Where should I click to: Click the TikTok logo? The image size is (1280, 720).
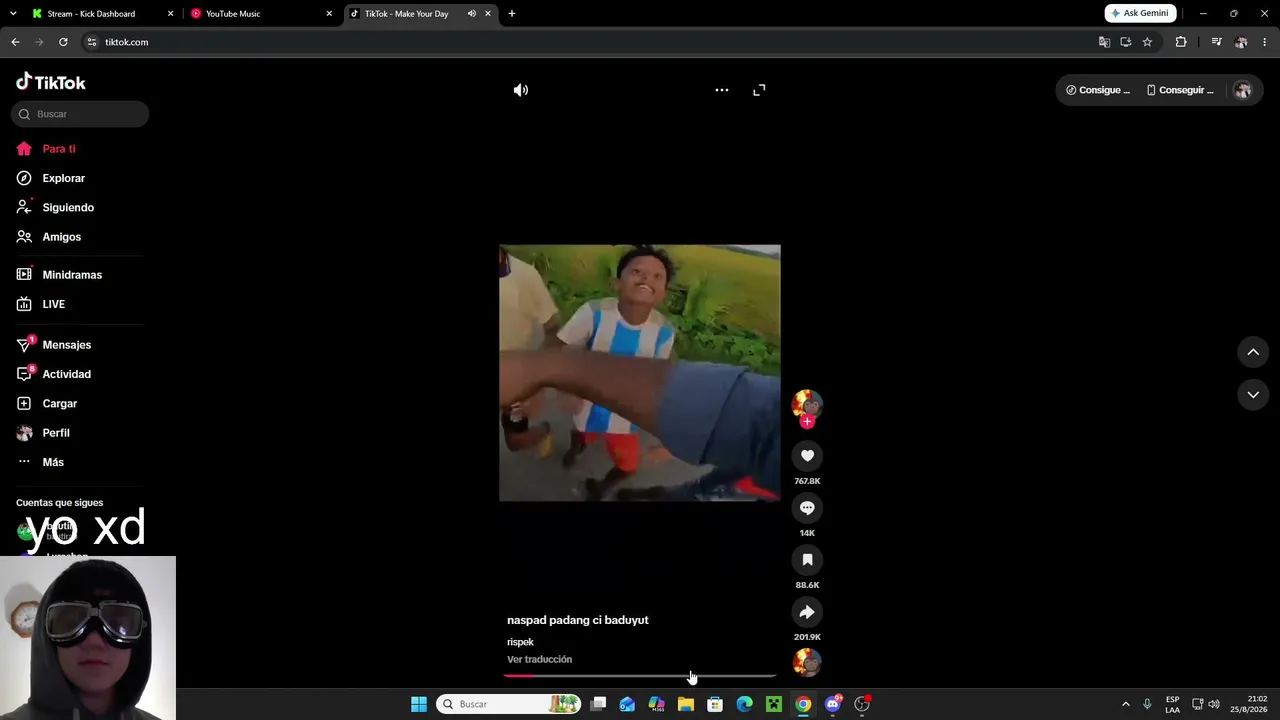coord(51,82)
